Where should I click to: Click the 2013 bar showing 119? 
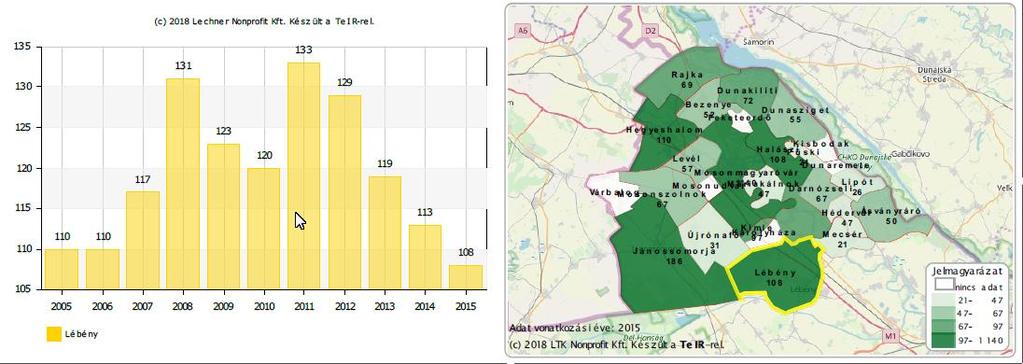click(x=385, y=232)
